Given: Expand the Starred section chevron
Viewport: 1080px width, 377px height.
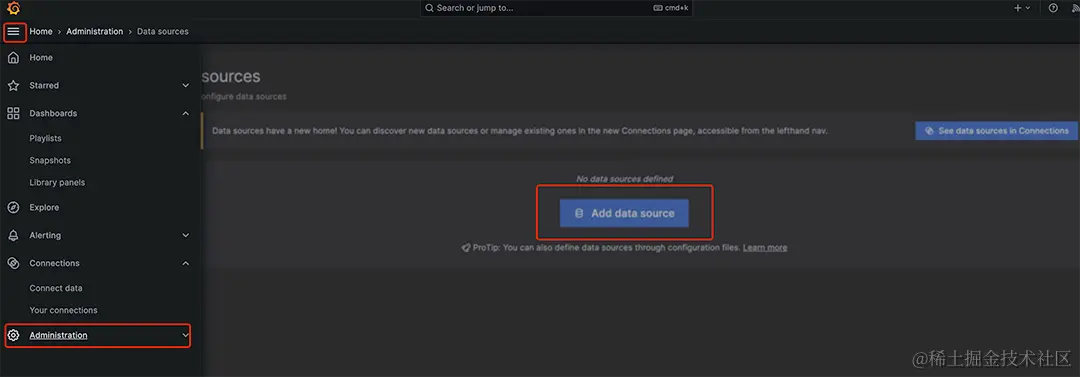Looking at the screenshot, I should click(185, 85).
